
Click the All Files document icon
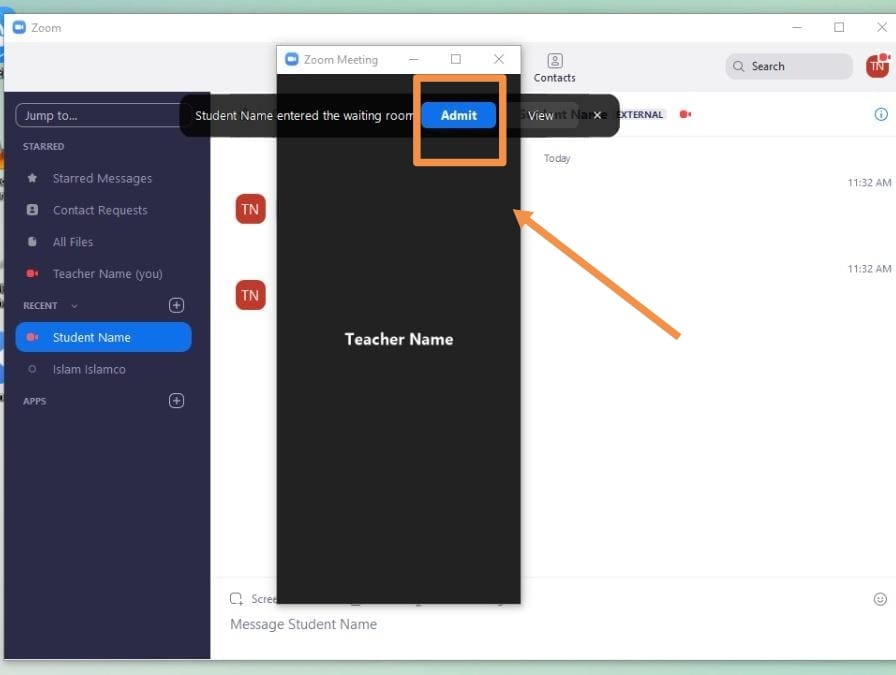33,242
